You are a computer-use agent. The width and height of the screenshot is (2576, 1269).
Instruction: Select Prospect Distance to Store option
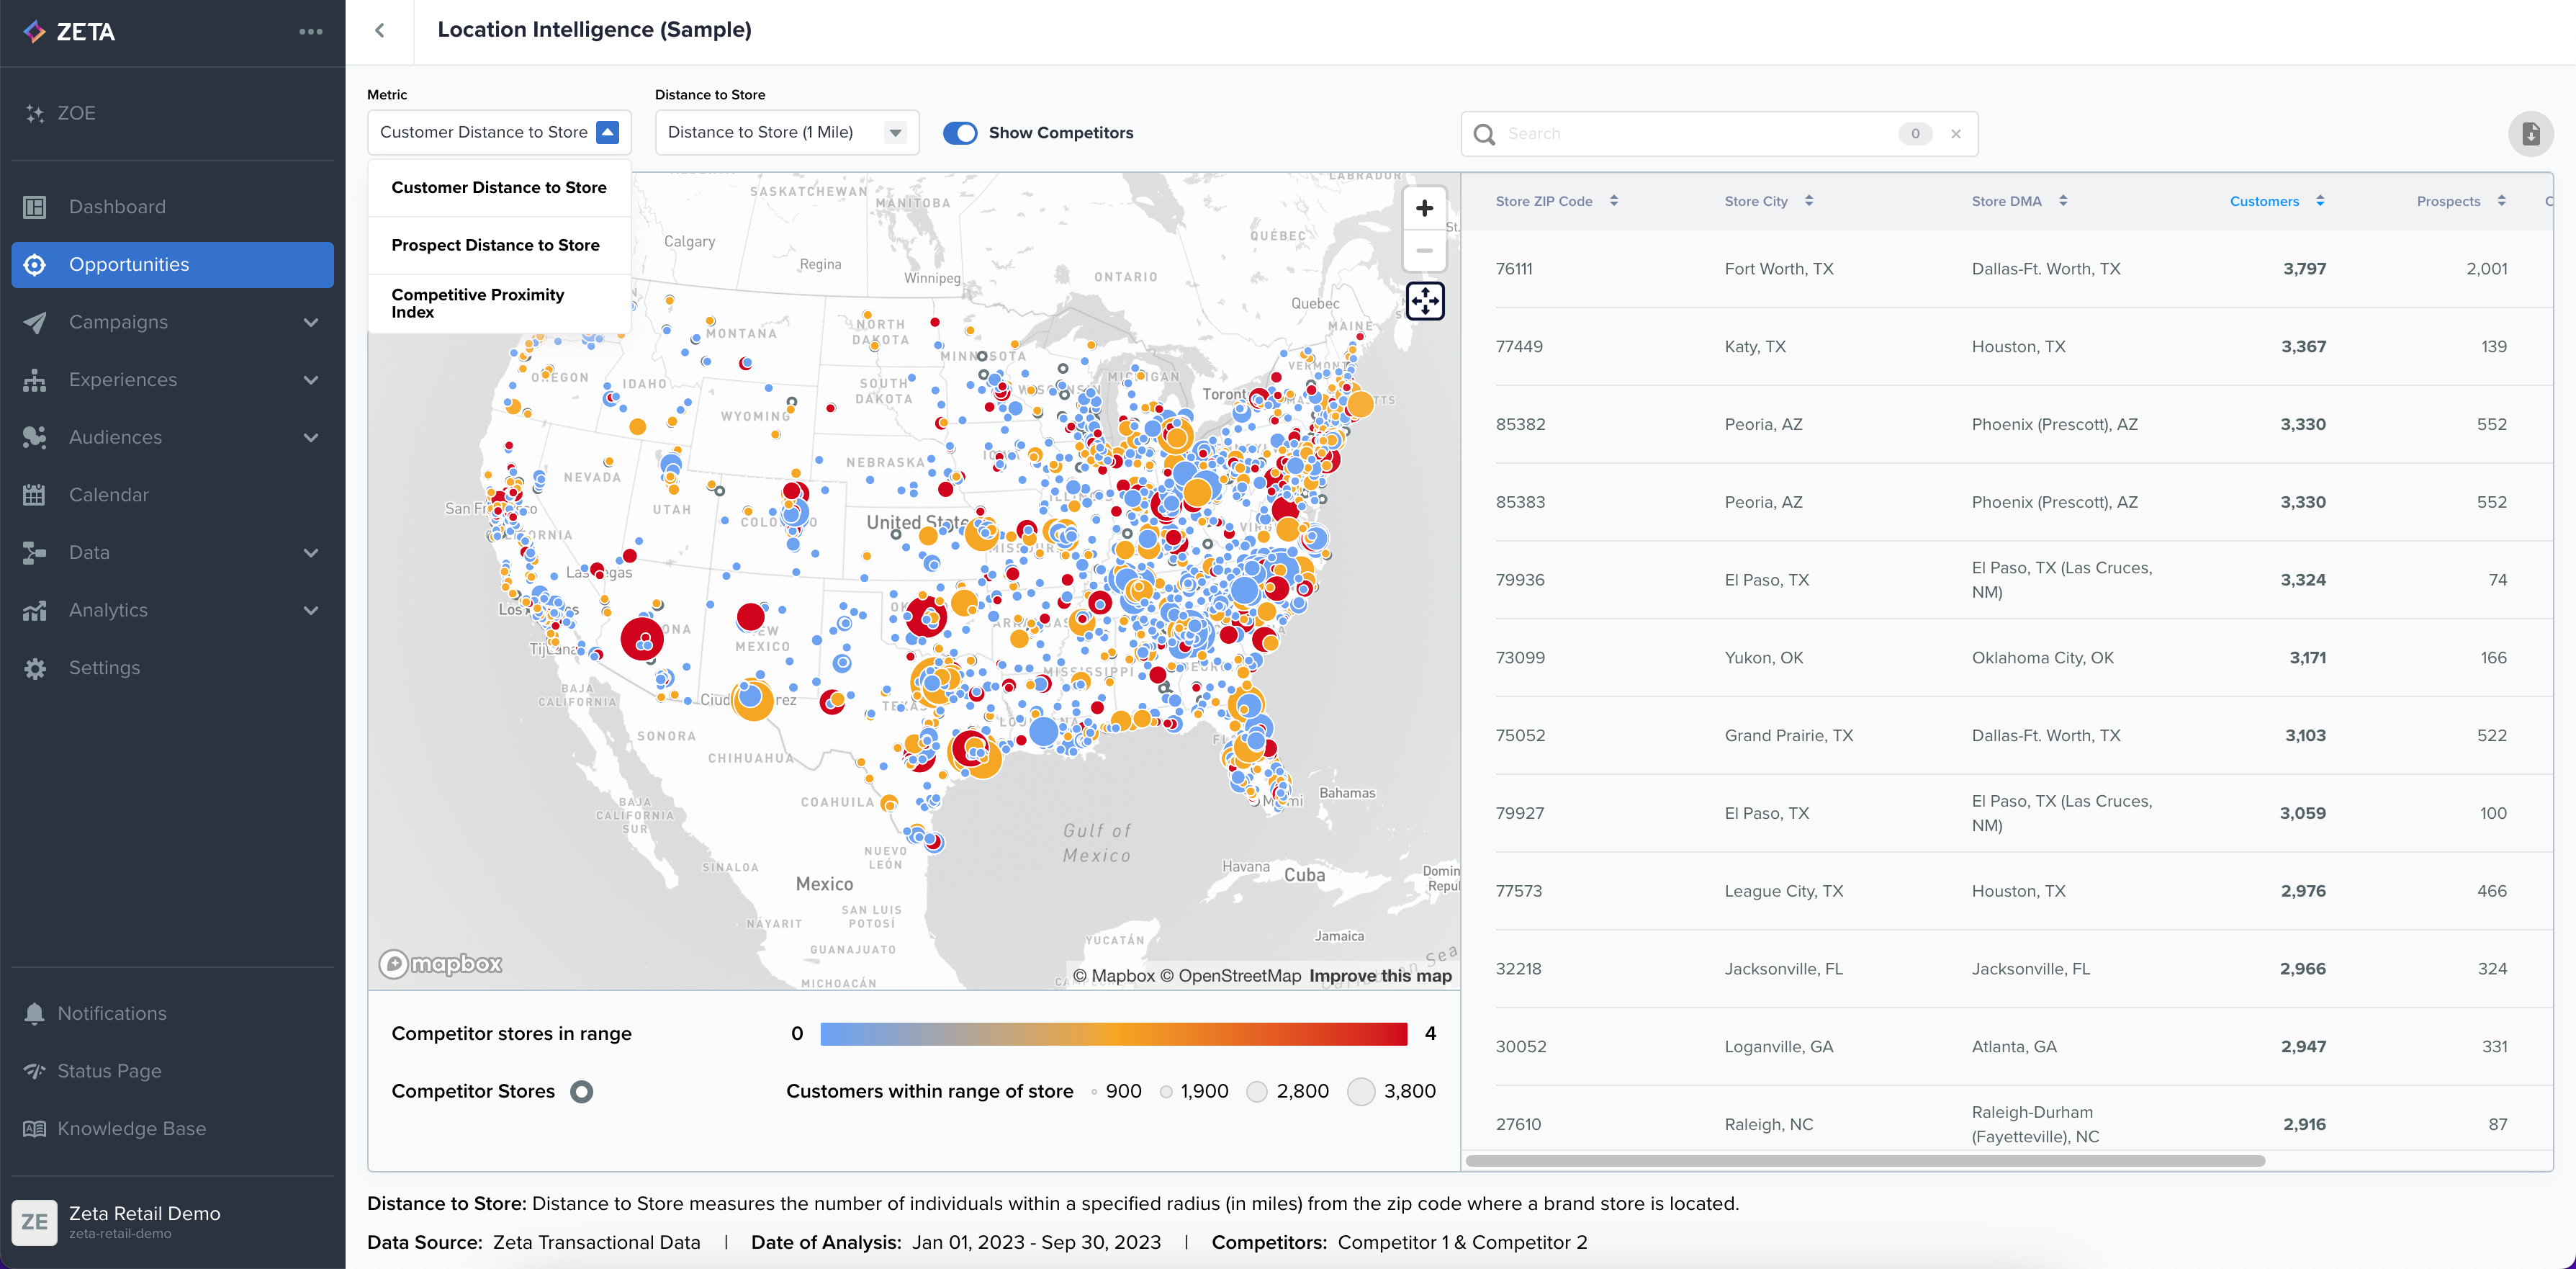click(x=499, y=245)
